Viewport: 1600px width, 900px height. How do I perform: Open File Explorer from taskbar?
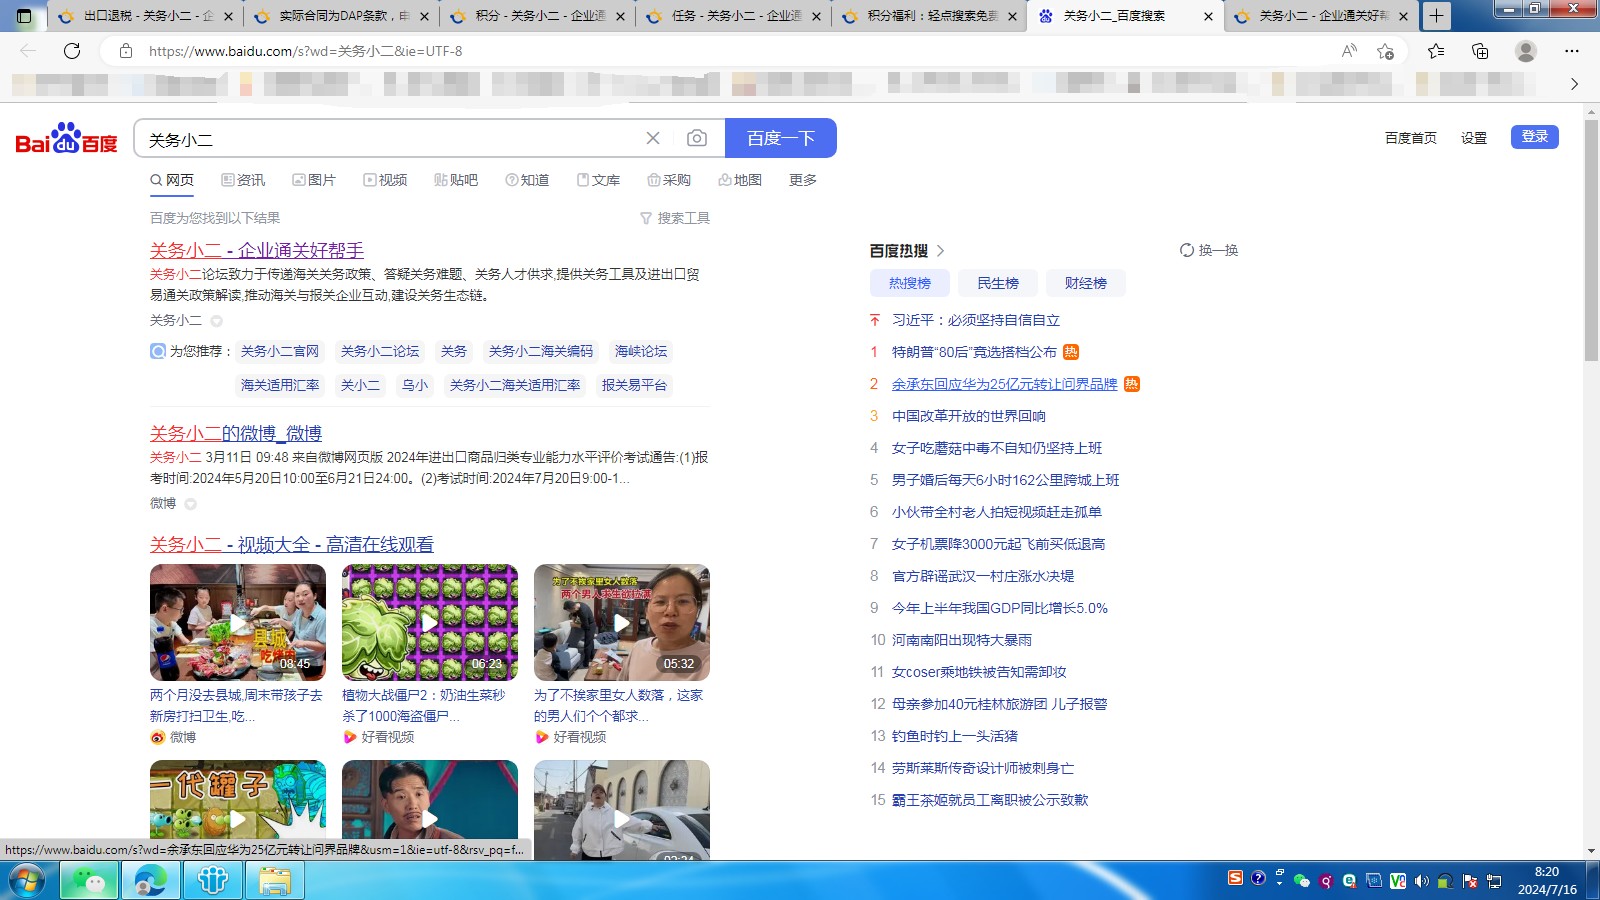point(275,881)
